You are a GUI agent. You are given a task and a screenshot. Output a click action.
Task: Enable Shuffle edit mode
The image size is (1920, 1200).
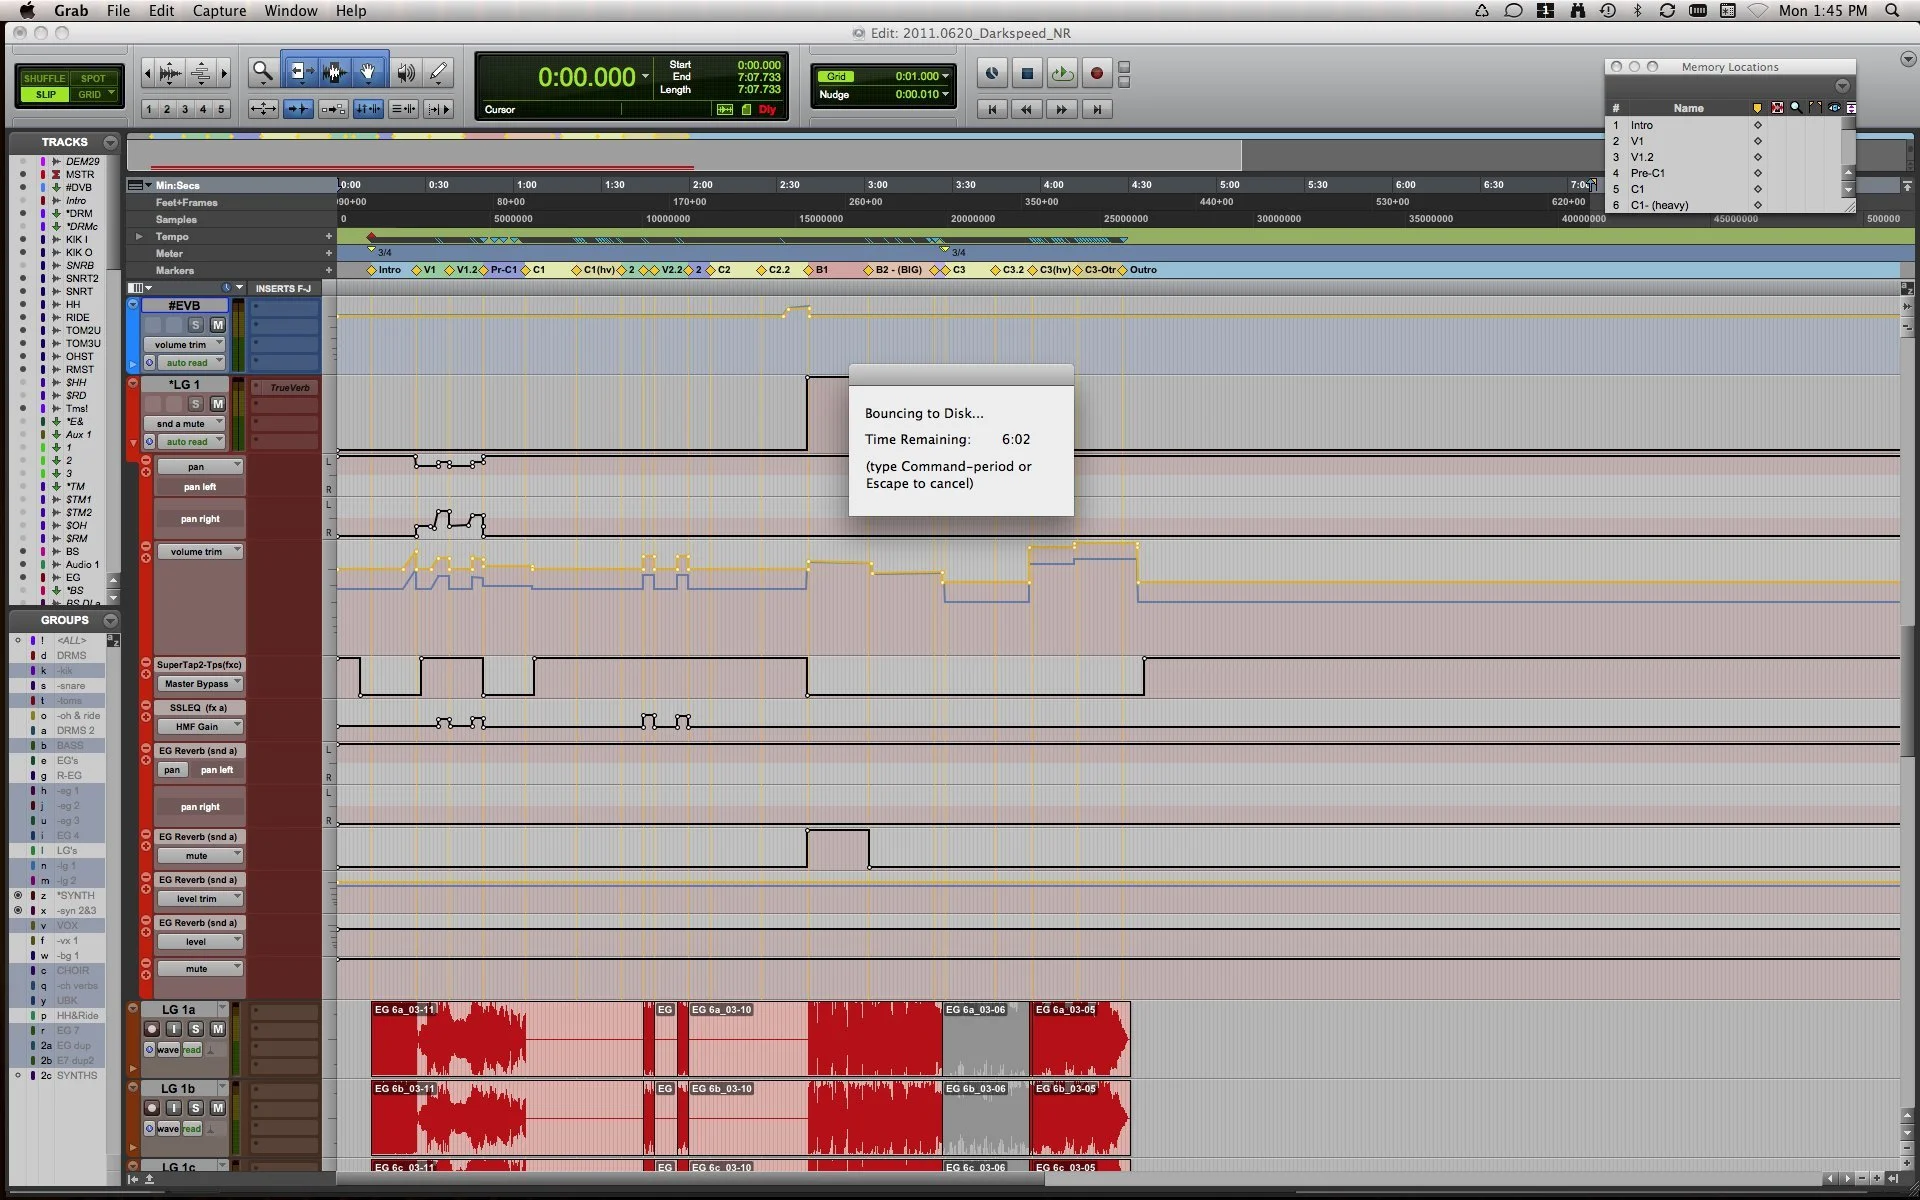44,78
